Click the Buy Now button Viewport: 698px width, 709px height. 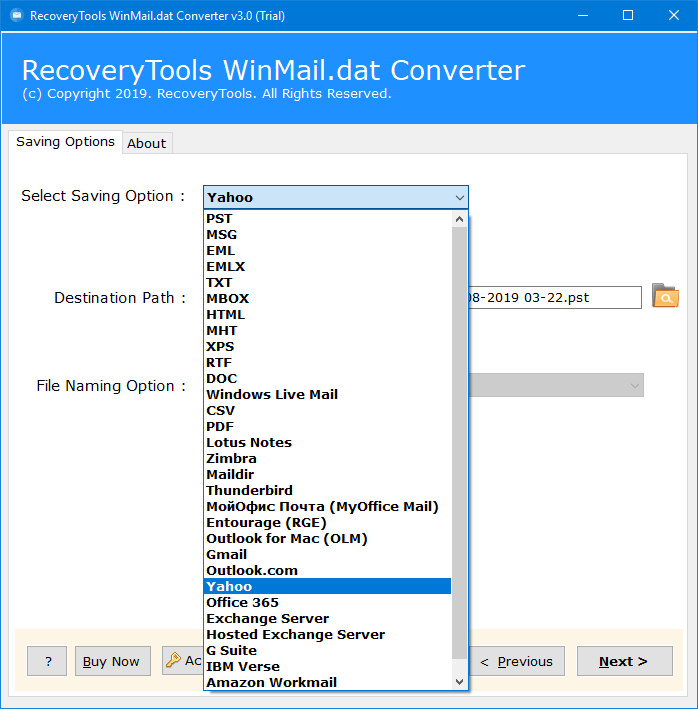(113, 661)
